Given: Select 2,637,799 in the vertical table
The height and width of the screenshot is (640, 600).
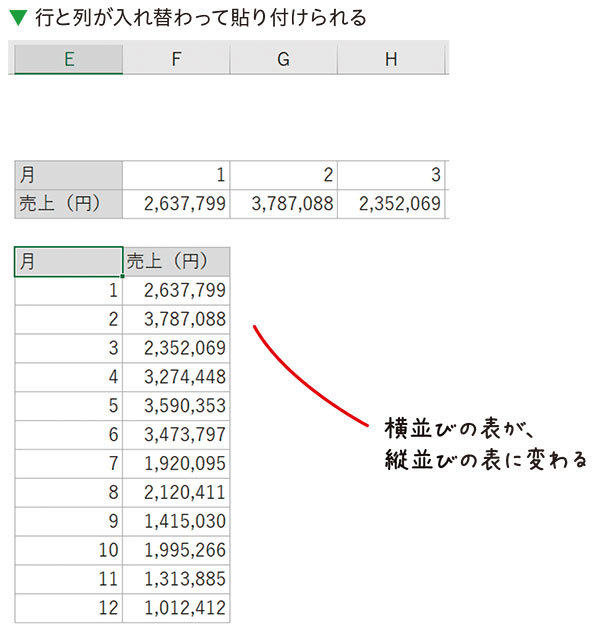Looking at the screenshot, I should pyautogui.click(x=176, y=291).
